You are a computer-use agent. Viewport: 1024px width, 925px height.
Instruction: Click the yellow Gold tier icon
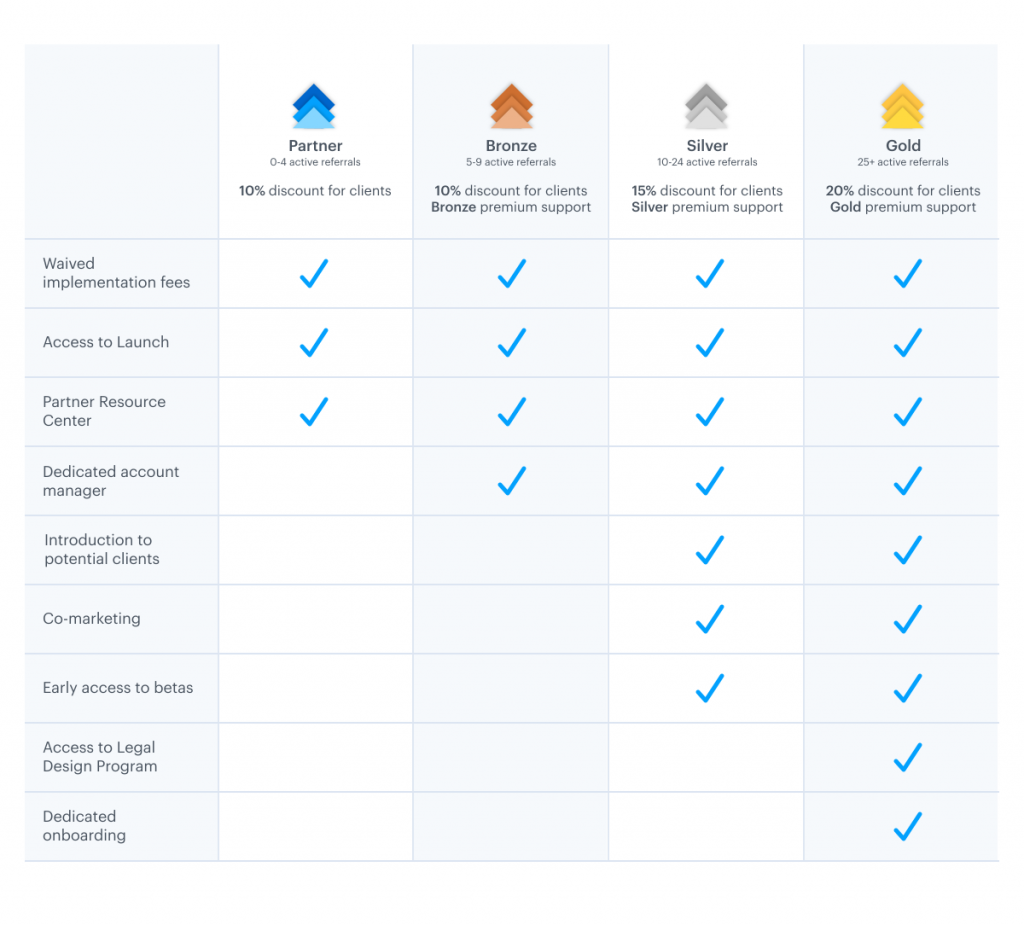click(x=903, y=106)
